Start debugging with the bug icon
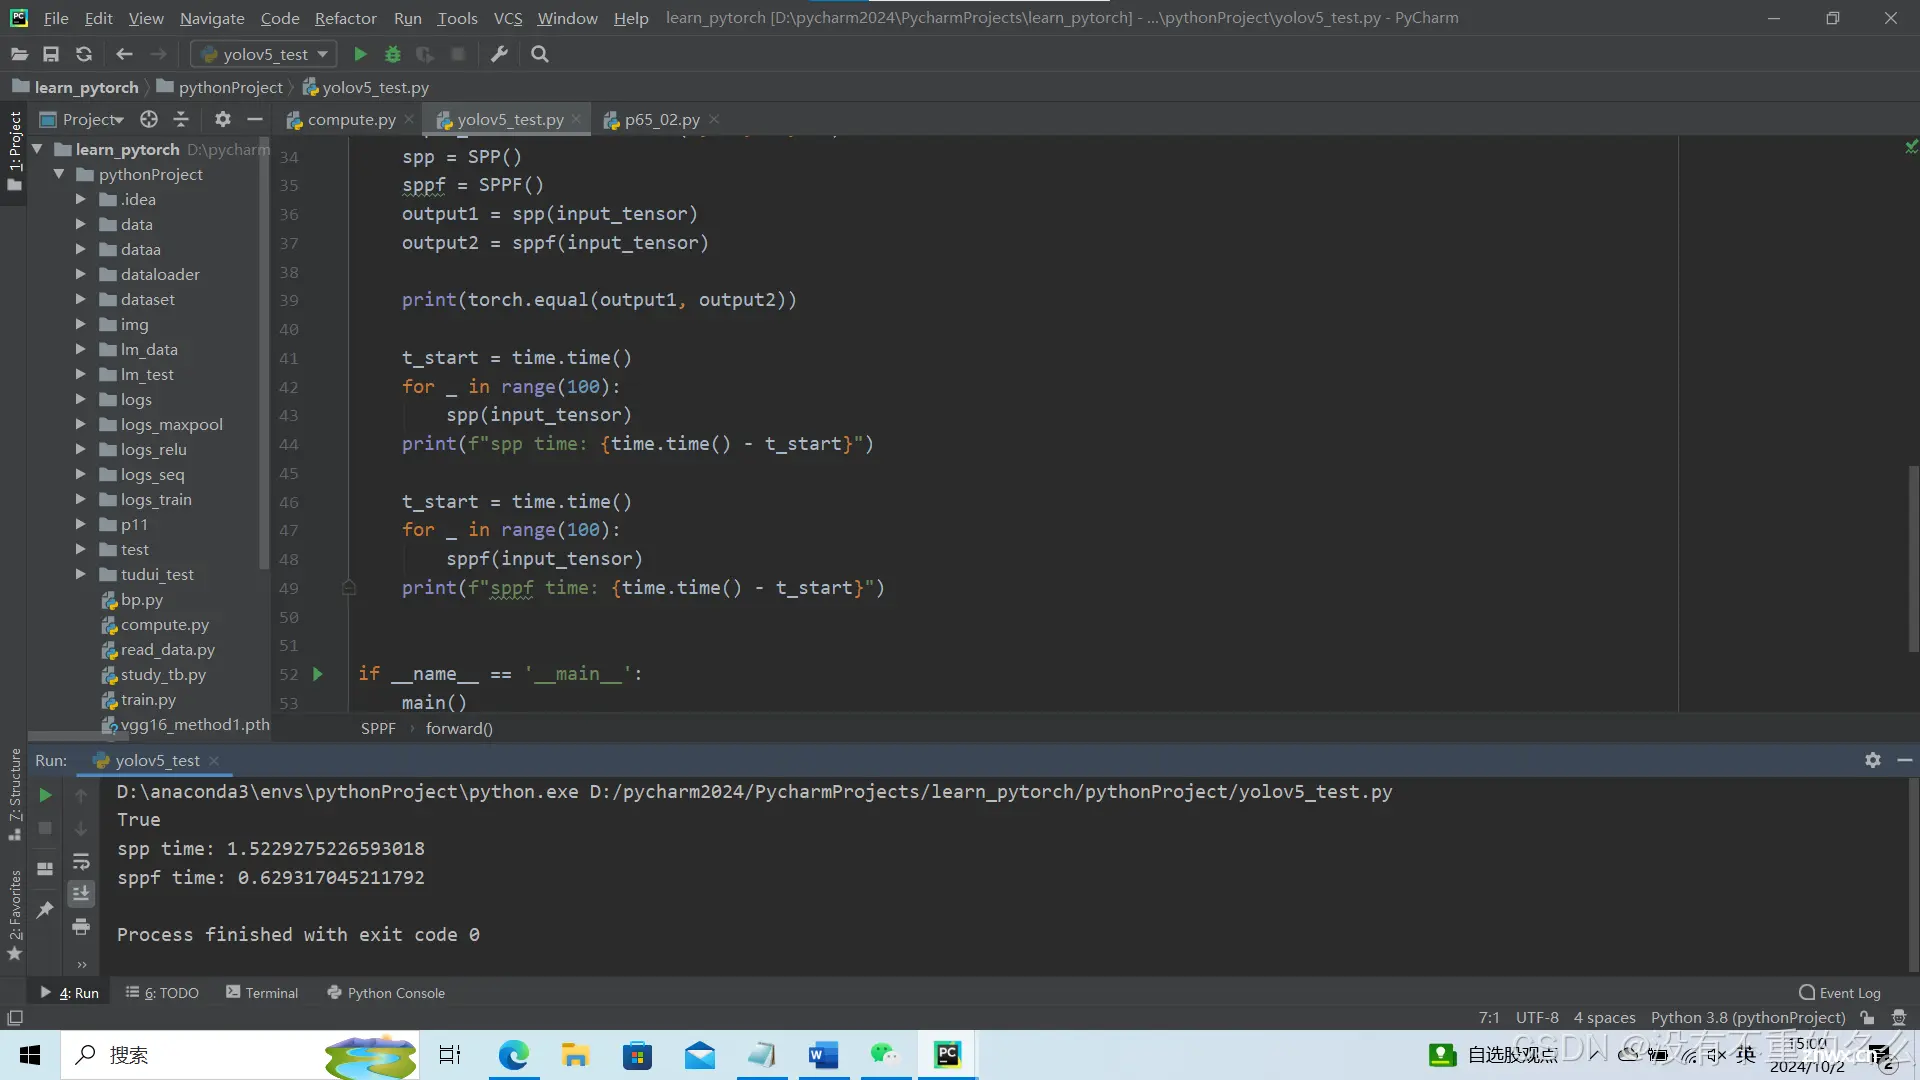Image resolution: width=1920 pixels, height=1080 pixels. pos(393,54)
